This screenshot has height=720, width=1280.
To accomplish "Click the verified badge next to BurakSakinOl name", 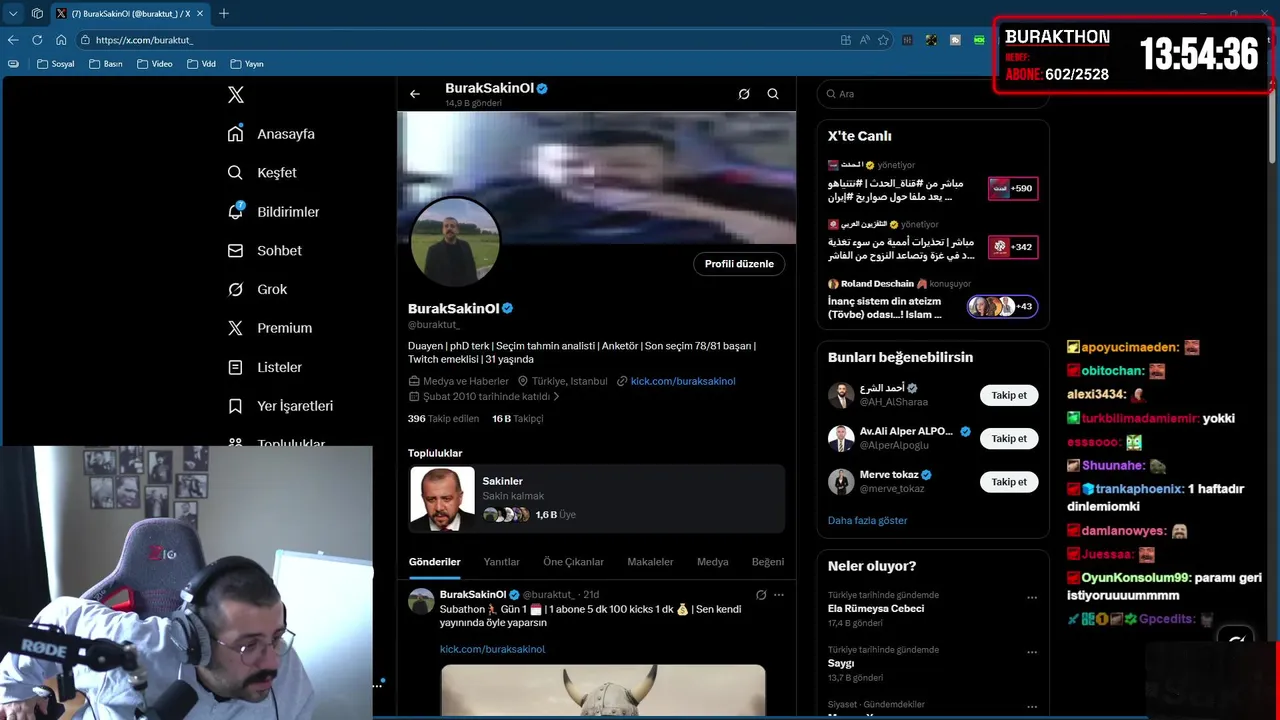I will pos(508,308).
